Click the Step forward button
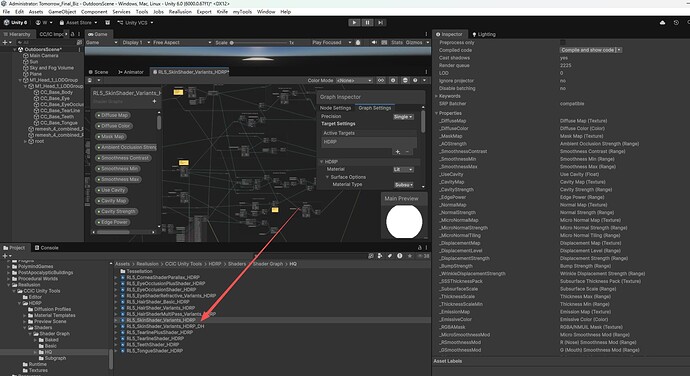 click(x=381, y=22)
